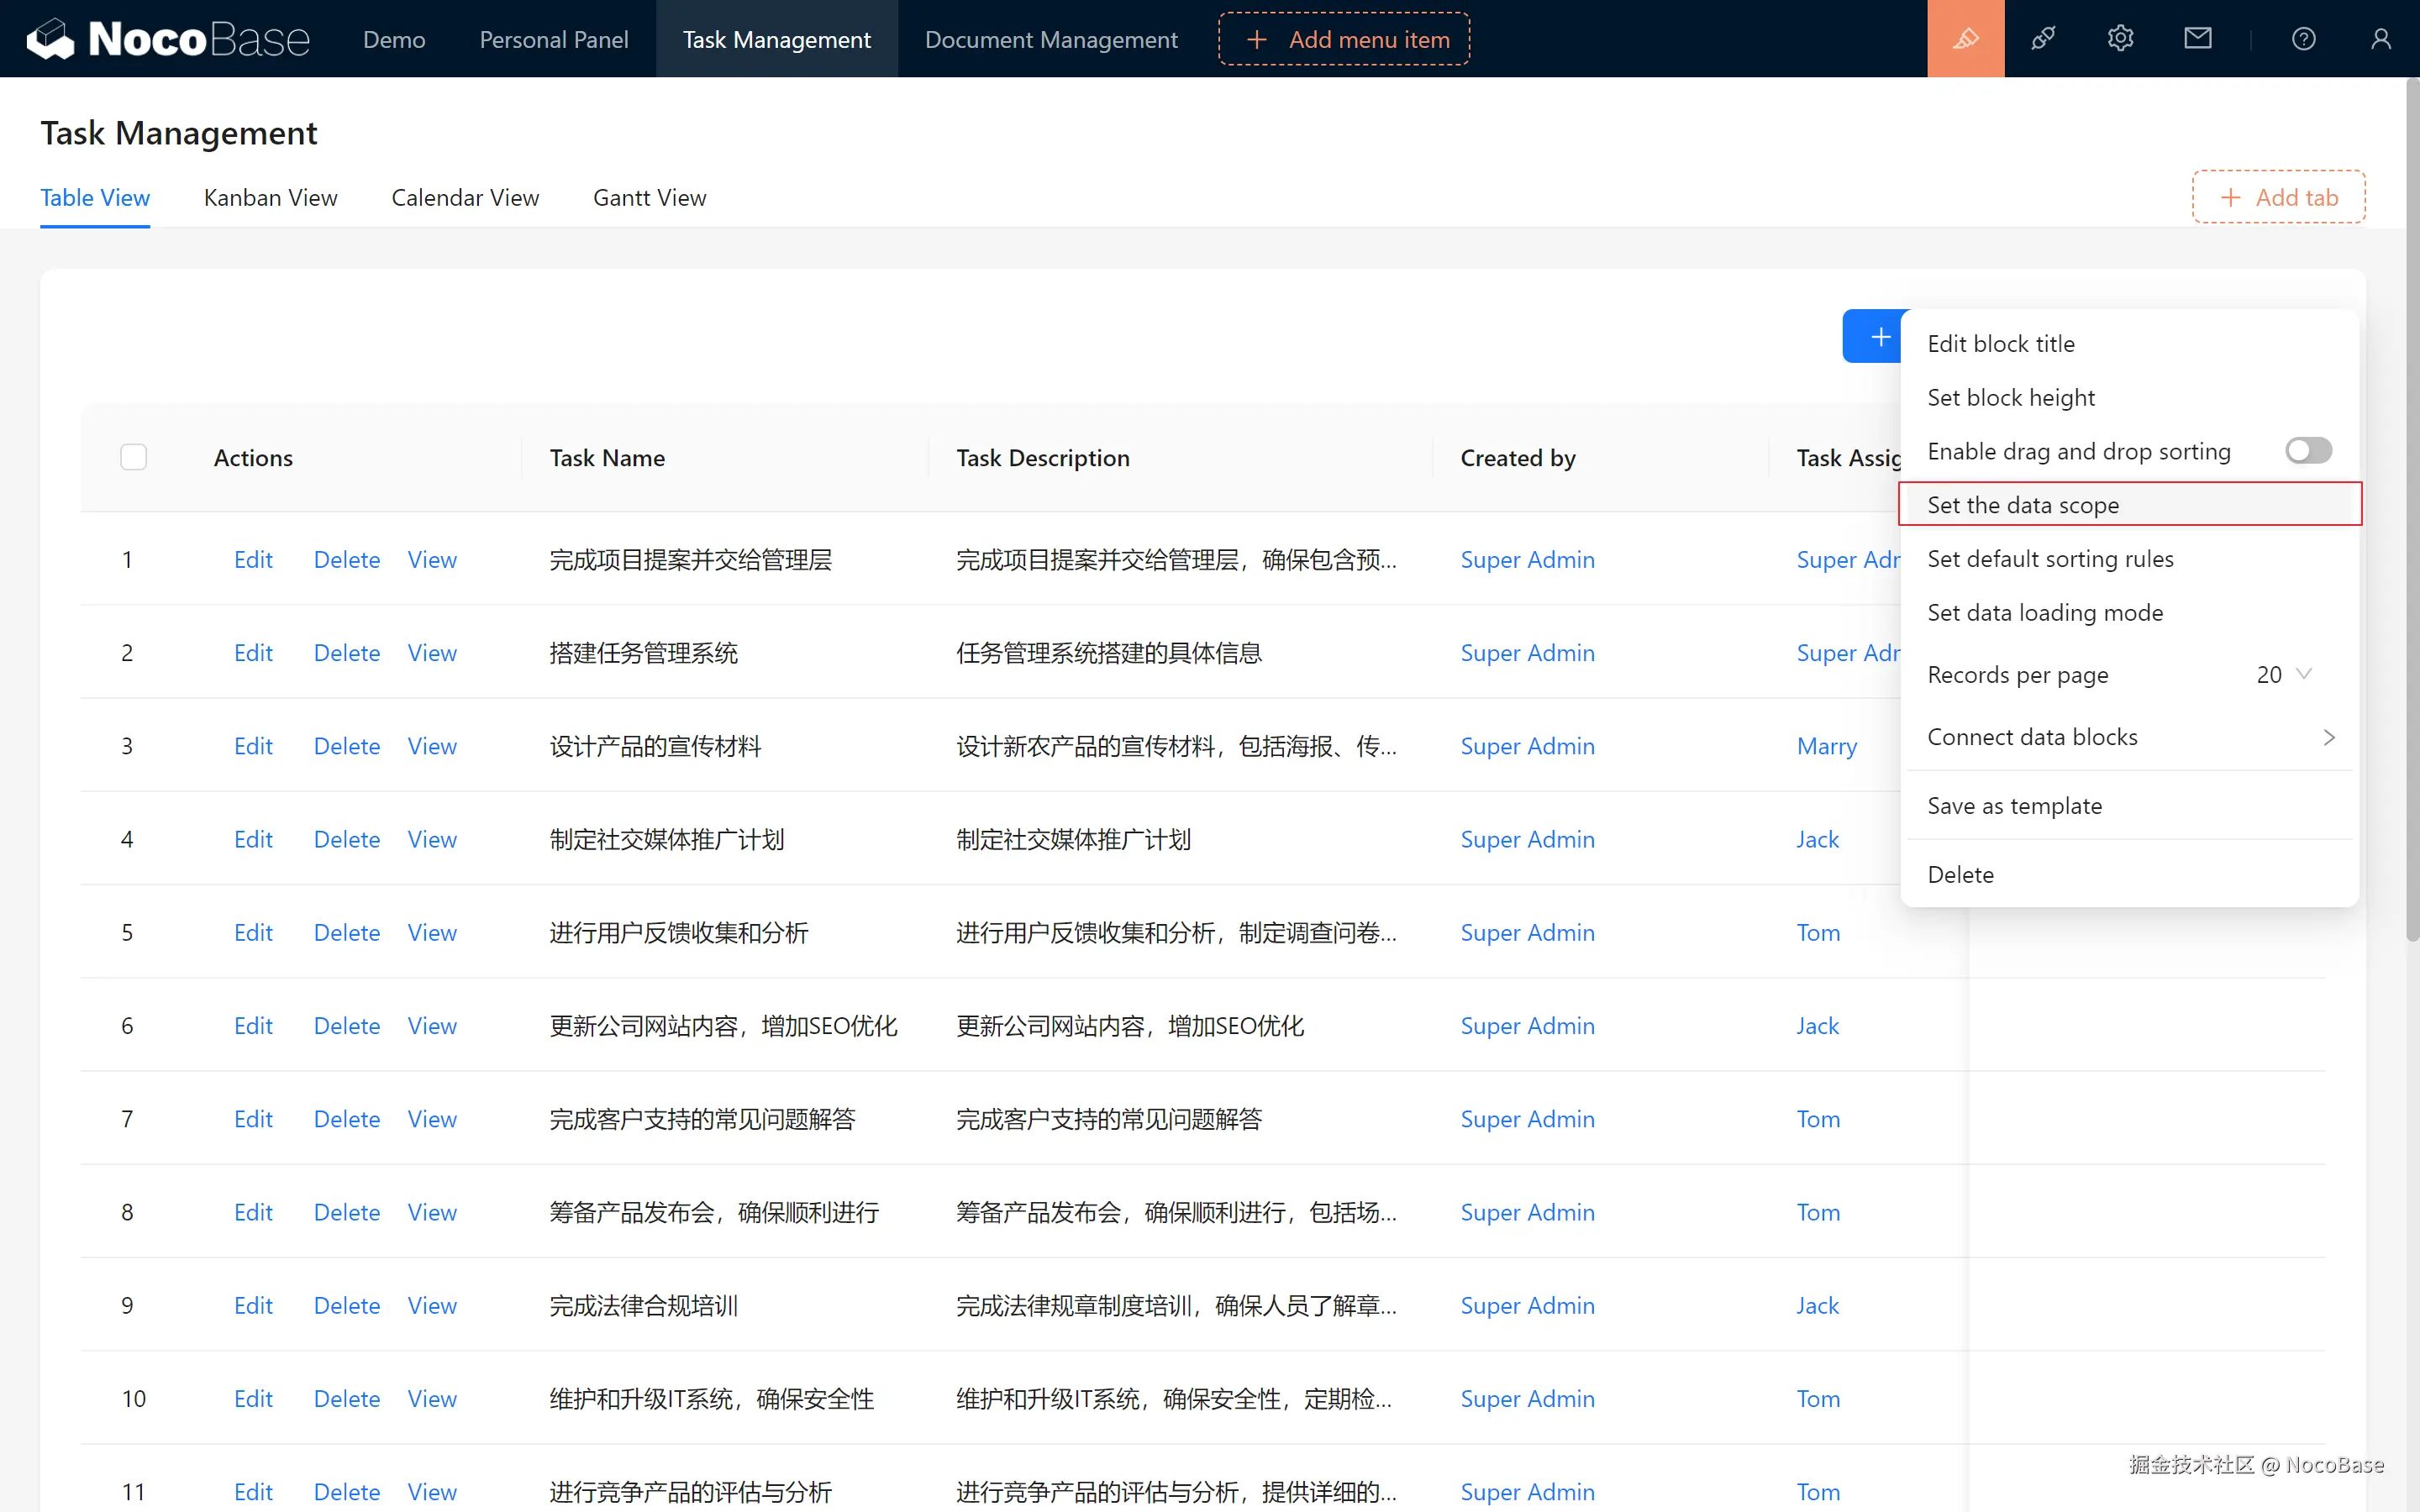This screenshot has width=2420, height=1512.
Task: Toggle the UI editor highlighter icon
Action: [1965, 39]
